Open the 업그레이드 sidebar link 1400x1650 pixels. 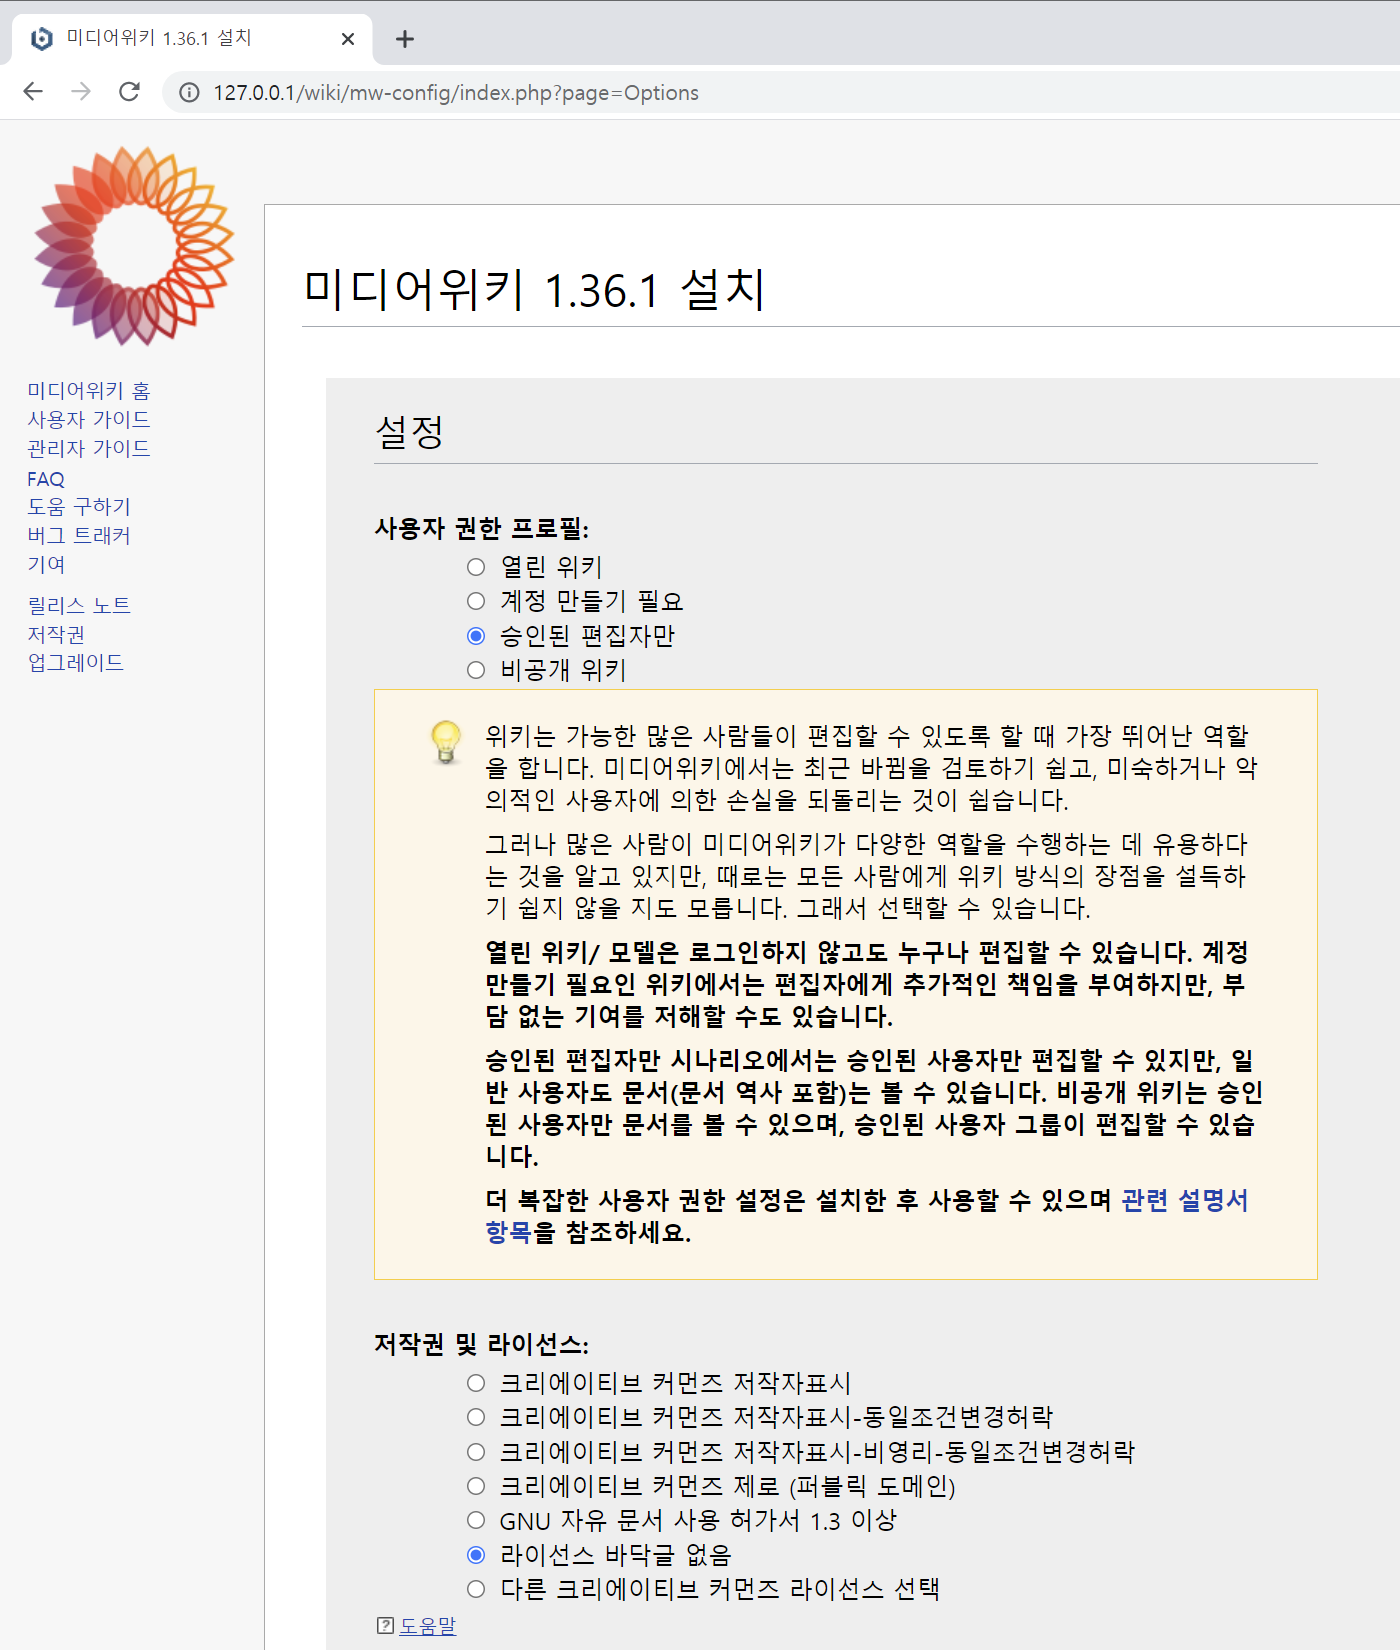[x=76, y=663]
